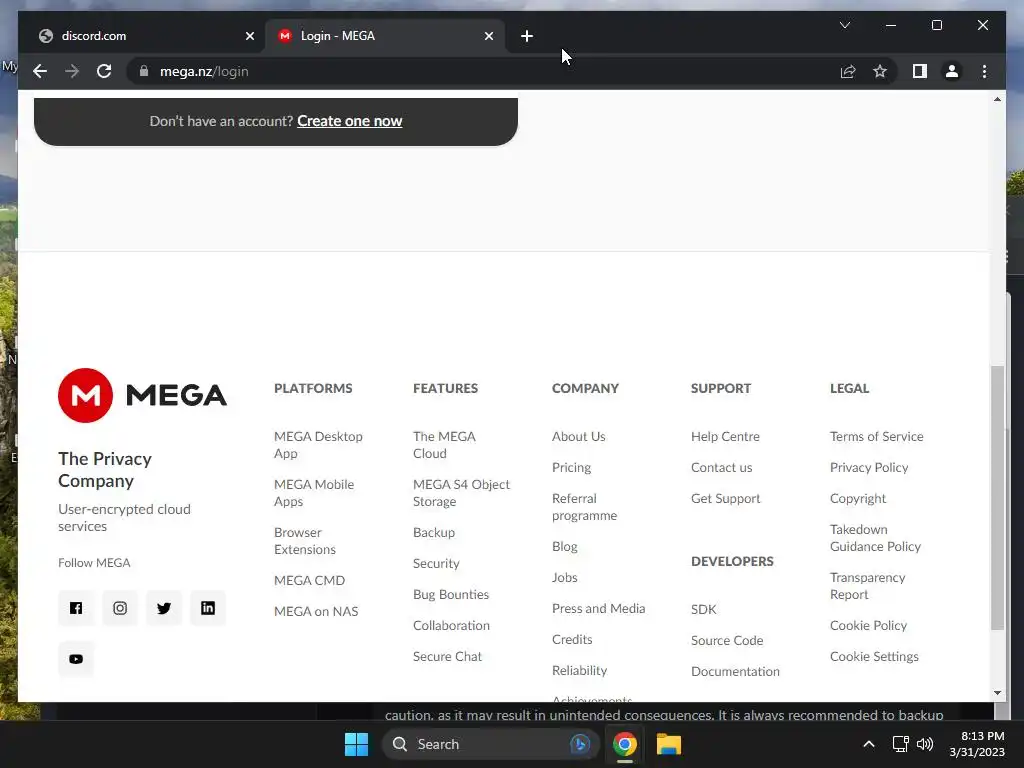Viewport: 1024px width, 768px height.
Task: Open the Backup feature link
Action: pyautogui.click(x=434, y=532)
